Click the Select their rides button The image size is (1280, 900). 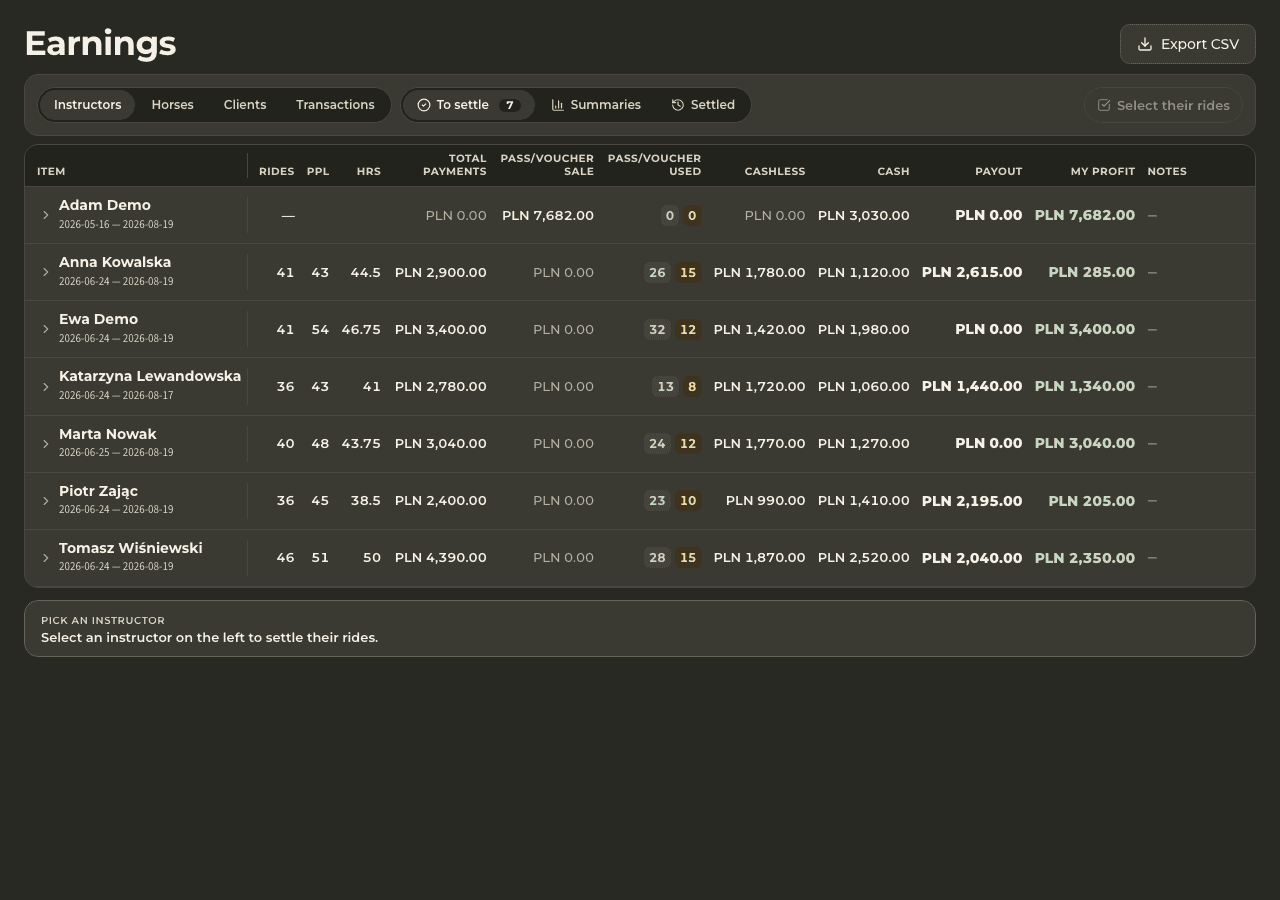coord(1163,105)
